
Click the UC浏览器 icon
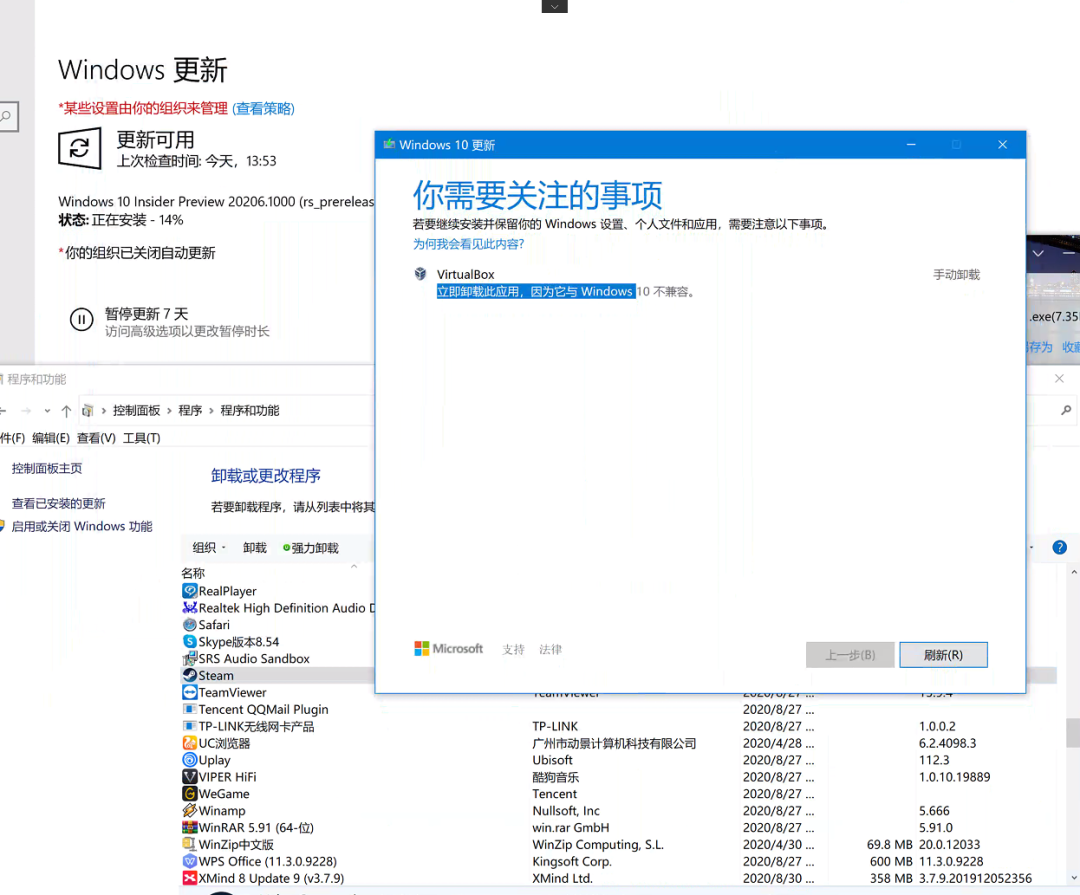pos(189,743)
